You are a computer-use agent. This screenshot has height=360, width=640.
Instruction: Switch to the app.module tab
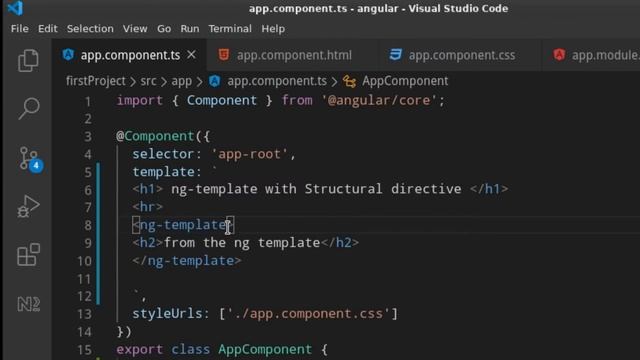[x=591, y=55]
